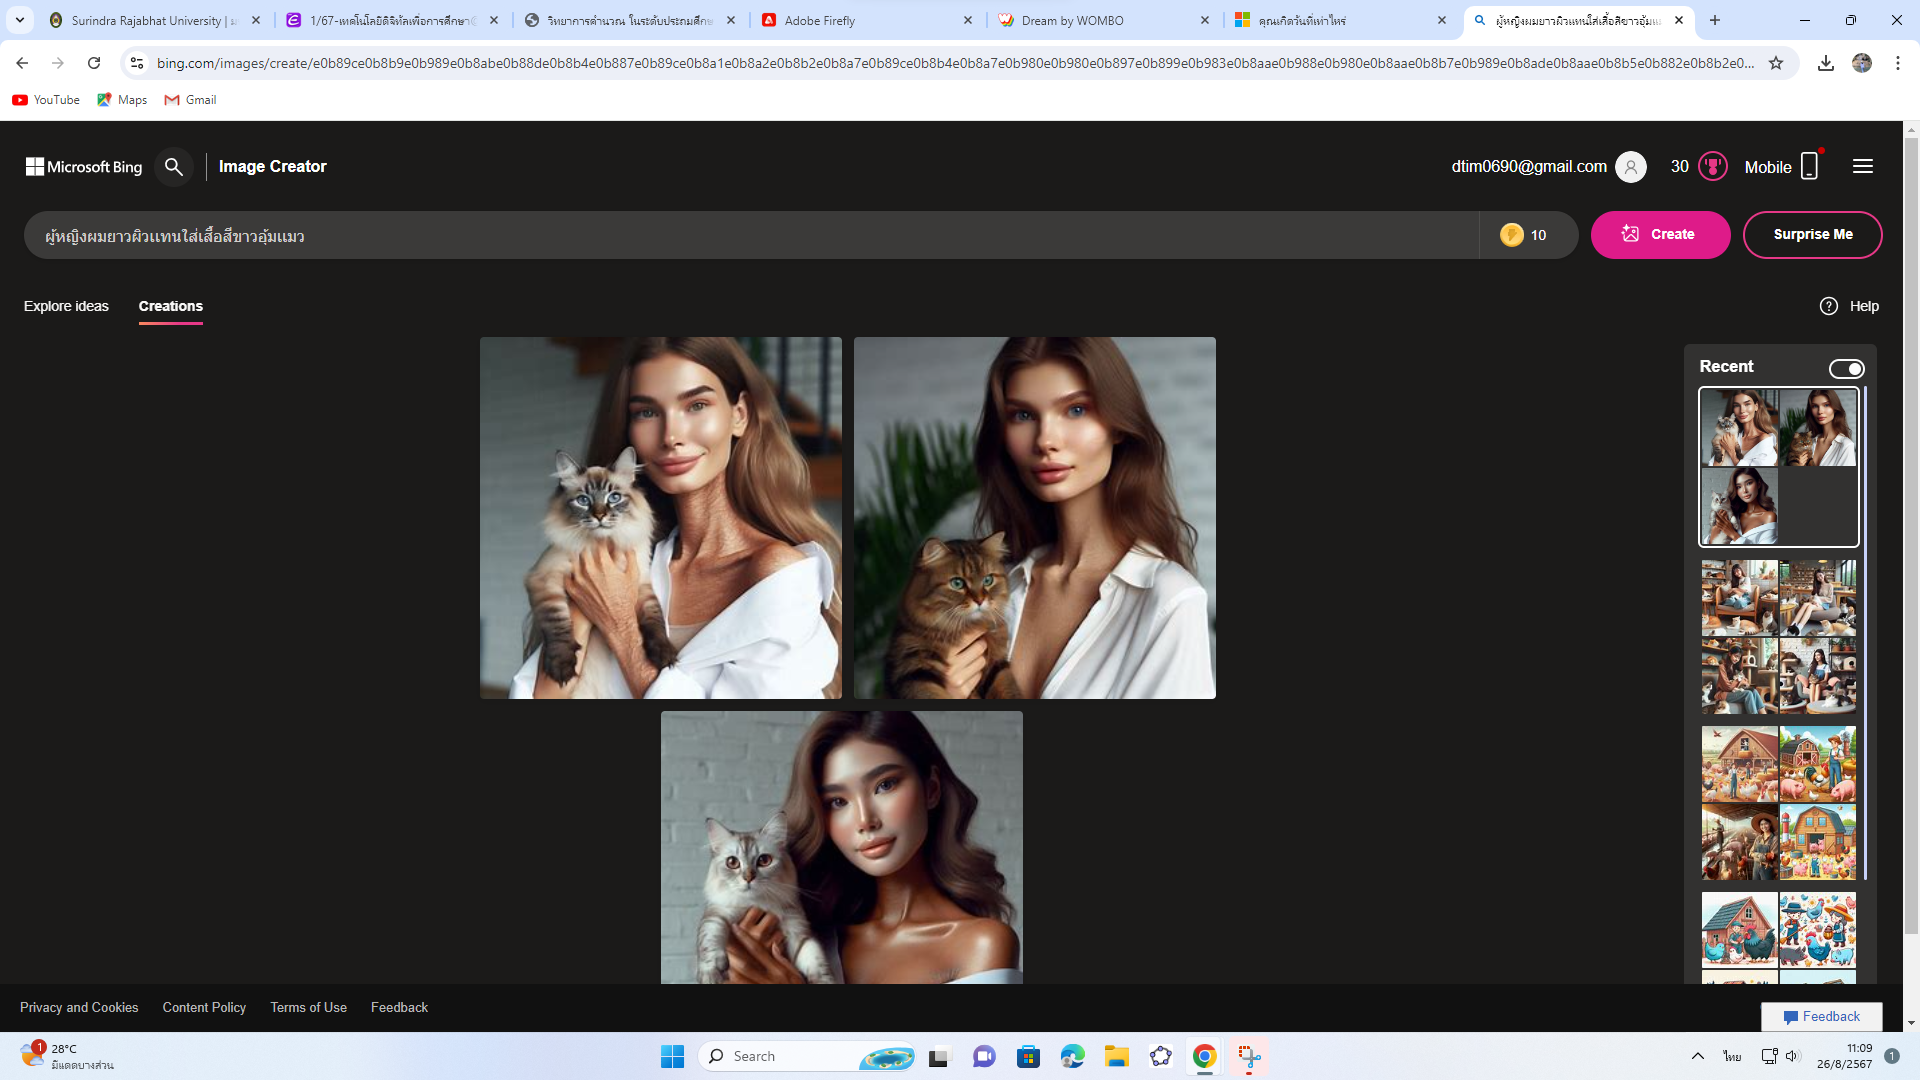1920x1080 pixels.
Task: Open the hamburger menu icon
Action: coord(1862,167)
